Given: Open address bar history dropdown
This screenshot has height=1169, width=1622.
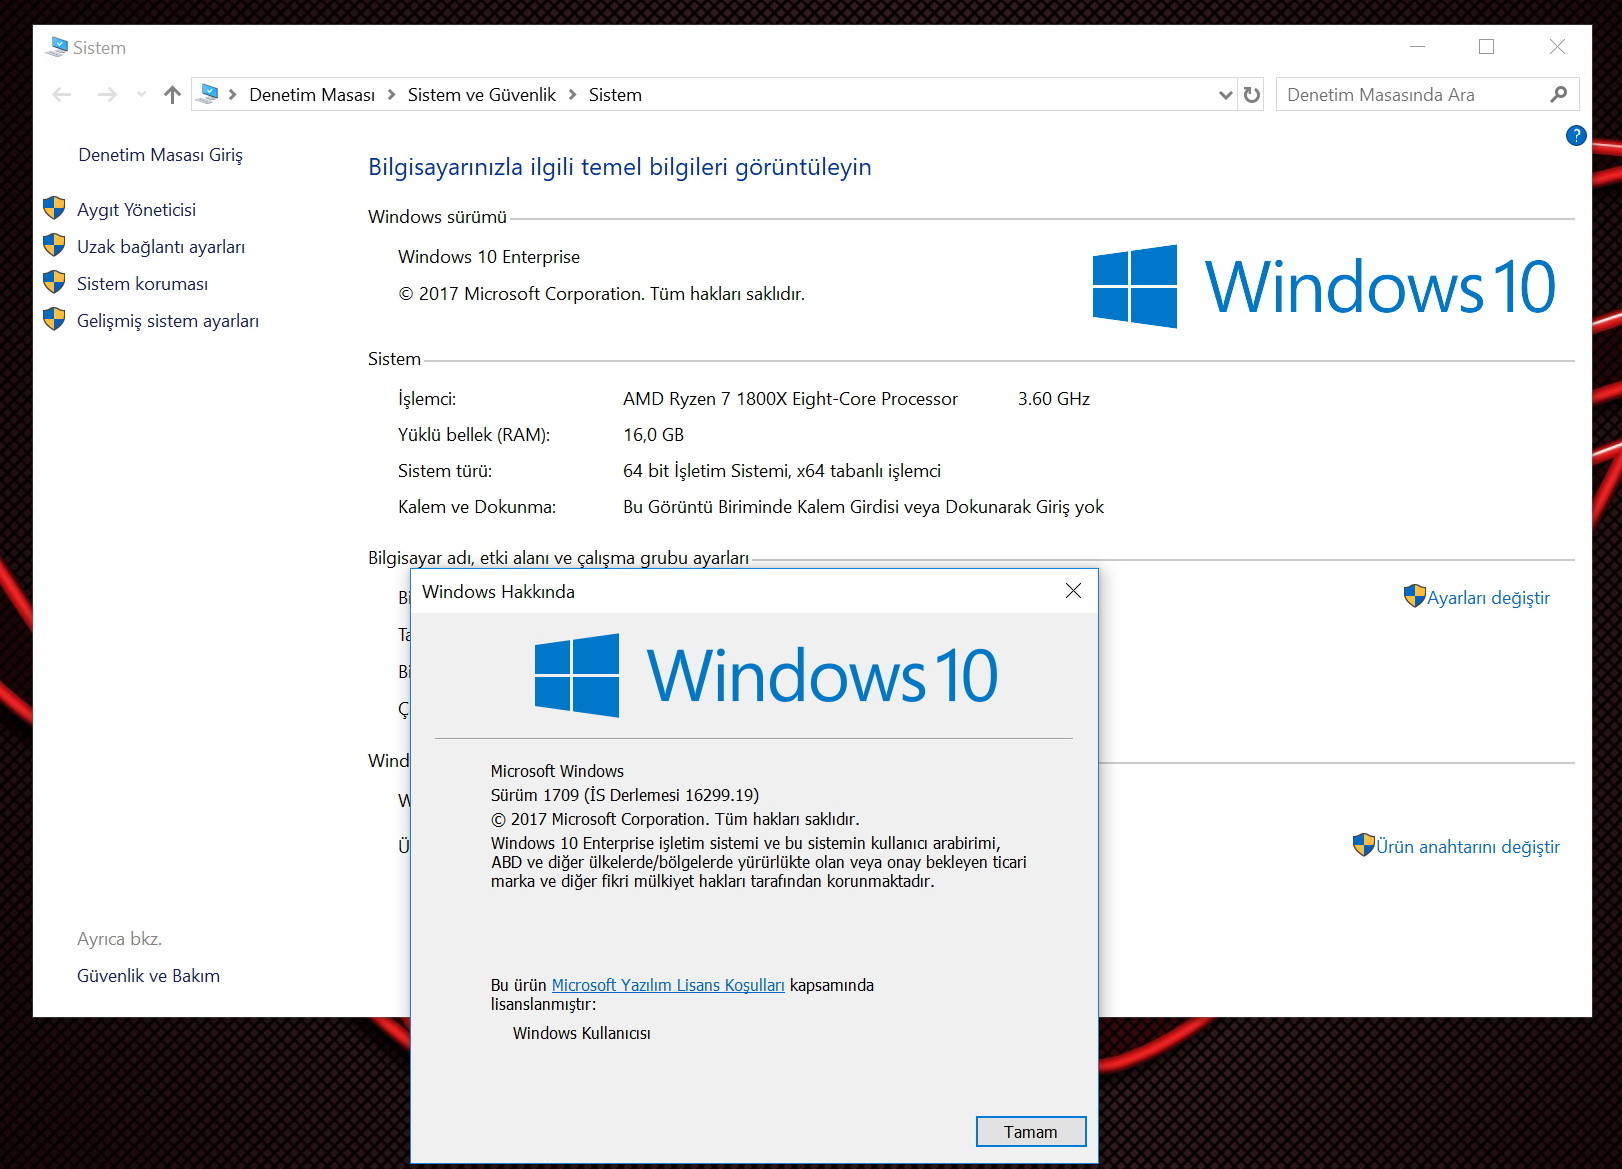Looking at the screenshot, I should point(1226,95).
